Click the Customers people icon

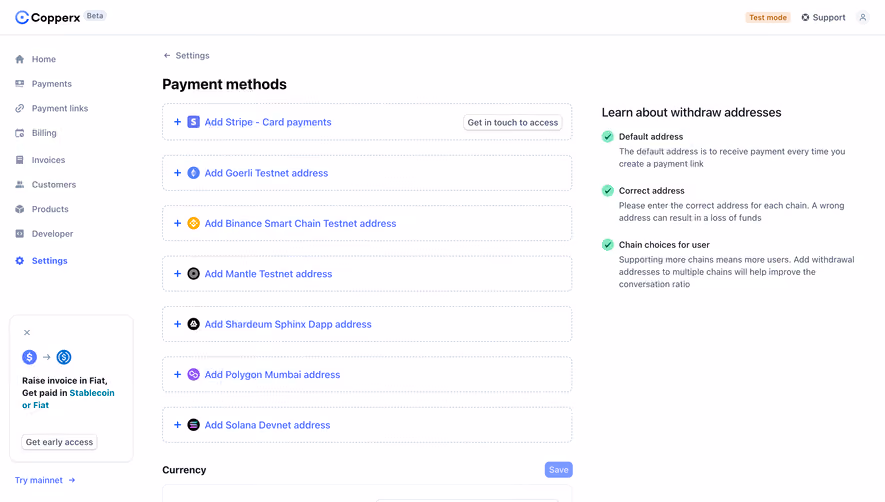(x=20, y=185)
